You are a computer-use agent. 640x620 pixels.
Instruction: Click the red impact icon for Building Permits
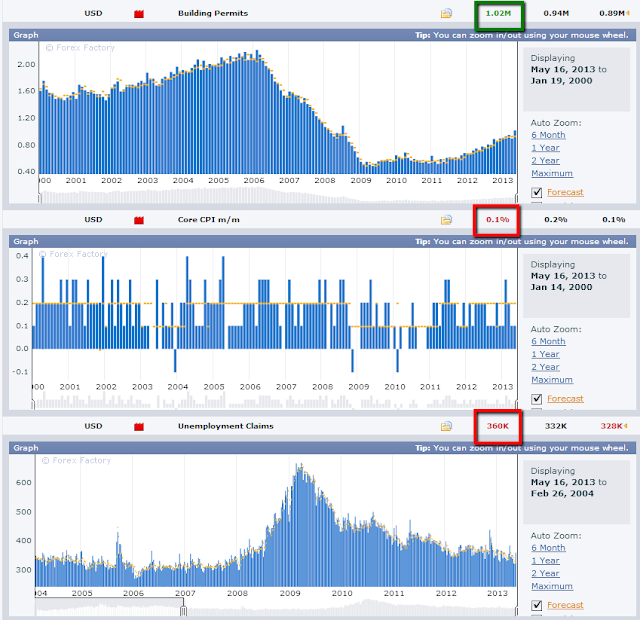[x=139, y=14]
